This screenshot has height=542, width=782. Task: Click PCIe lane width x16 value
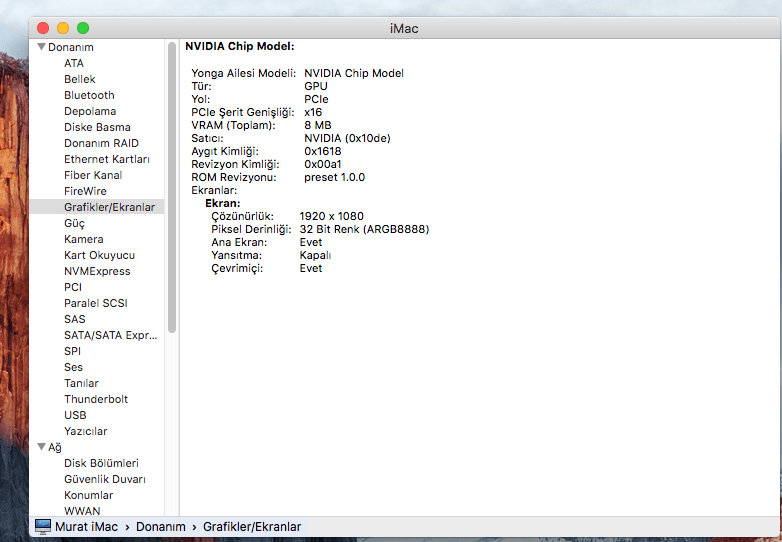click(x=313, y=112)
